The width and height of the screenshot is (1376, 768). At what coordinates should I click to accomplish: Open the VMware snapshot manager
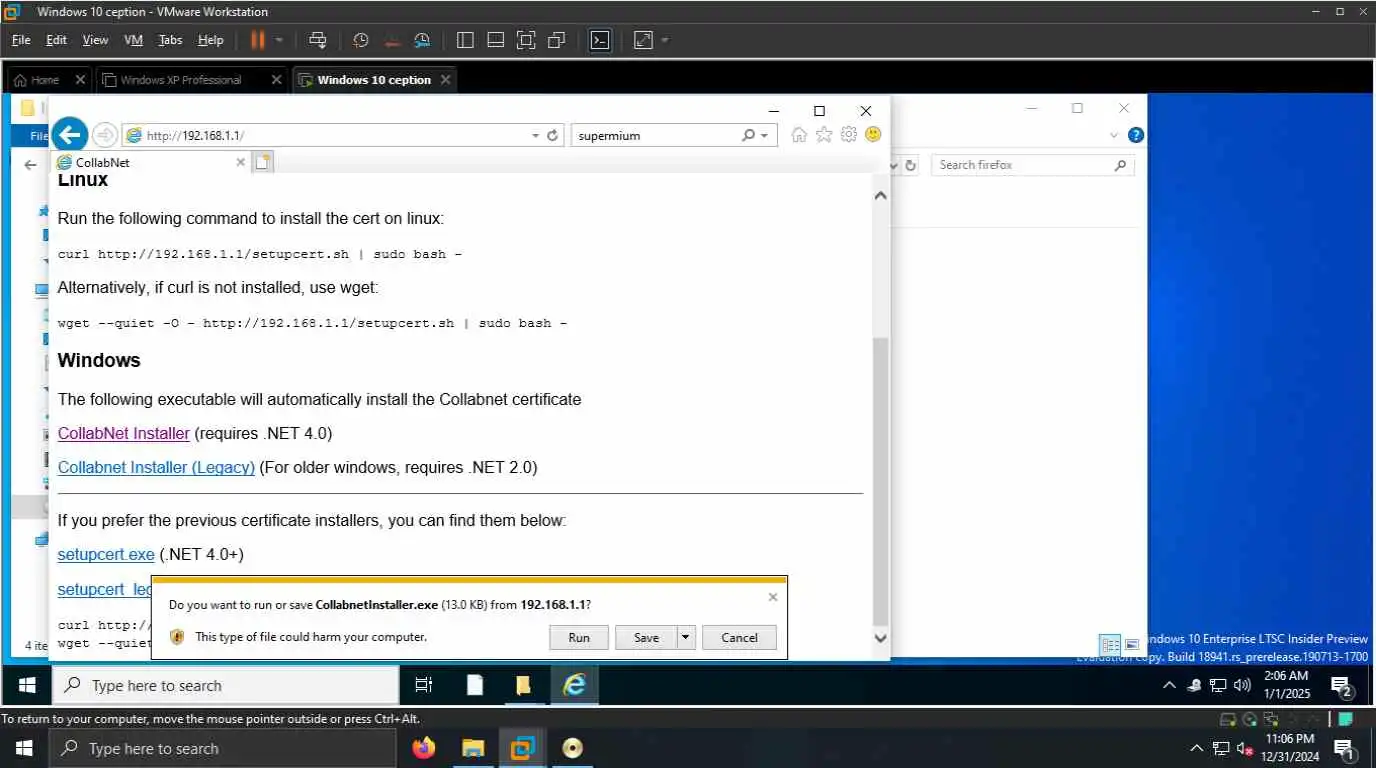[x=422, y=40]
